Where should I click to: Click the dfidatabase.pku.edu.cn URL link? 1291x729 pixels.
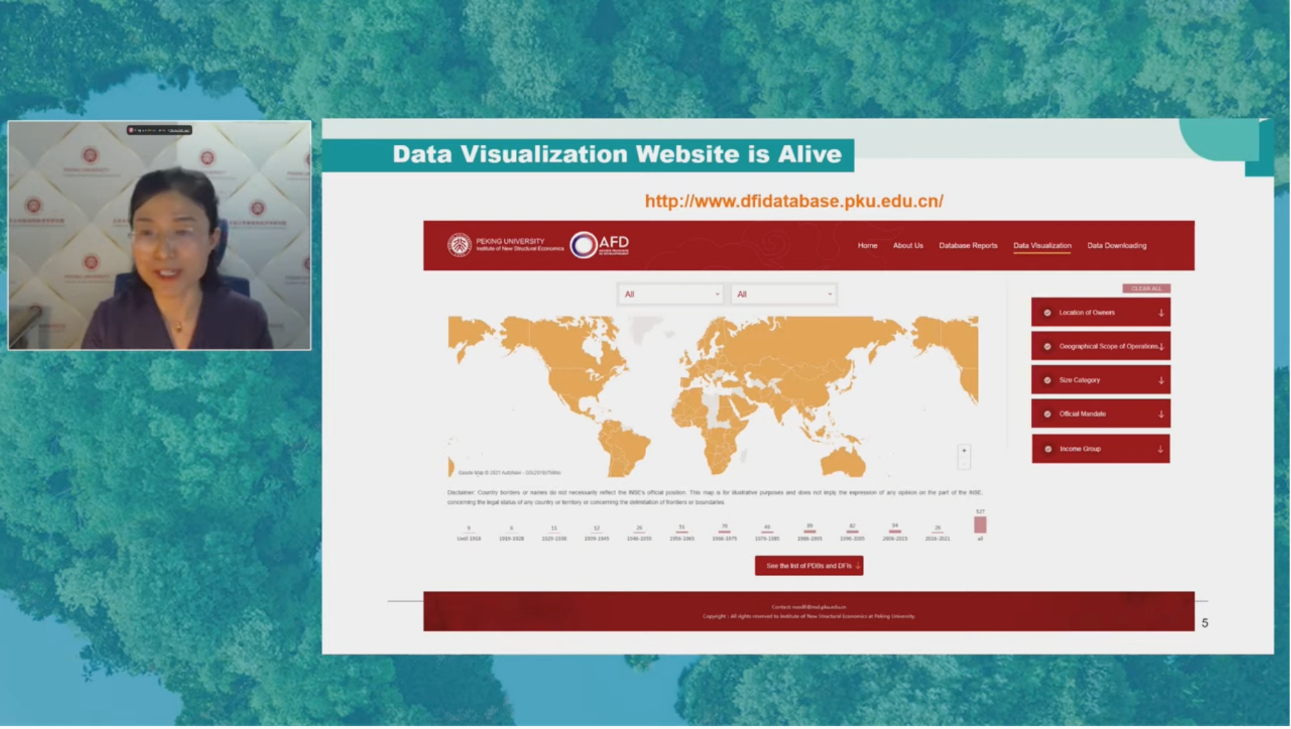click(x=794, y=201)
